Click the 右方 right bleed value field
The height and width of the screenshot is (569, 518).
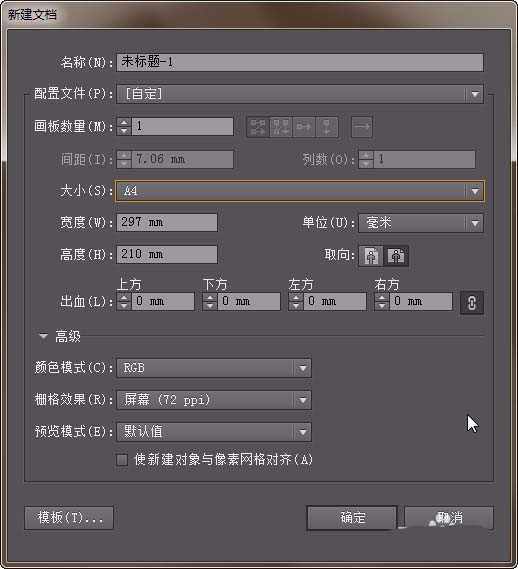click(x=421, y=302)
